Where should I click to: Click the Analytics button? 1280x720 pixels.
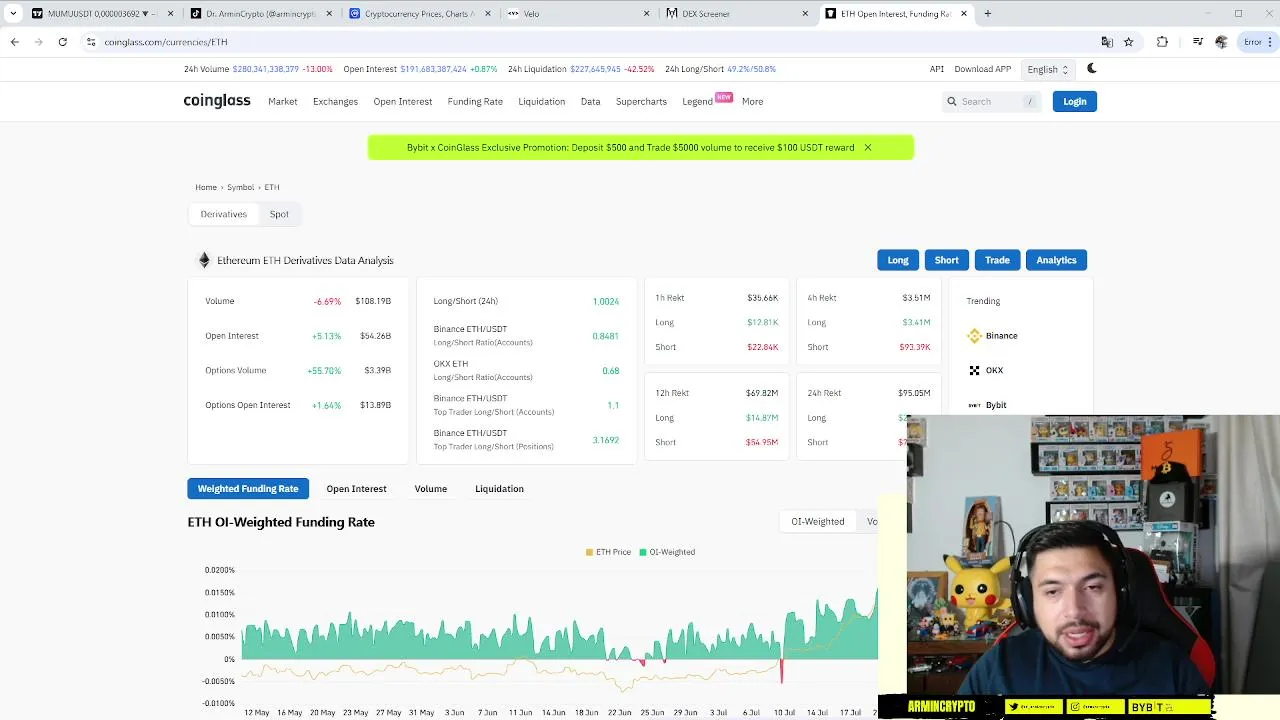point(1056,260)
